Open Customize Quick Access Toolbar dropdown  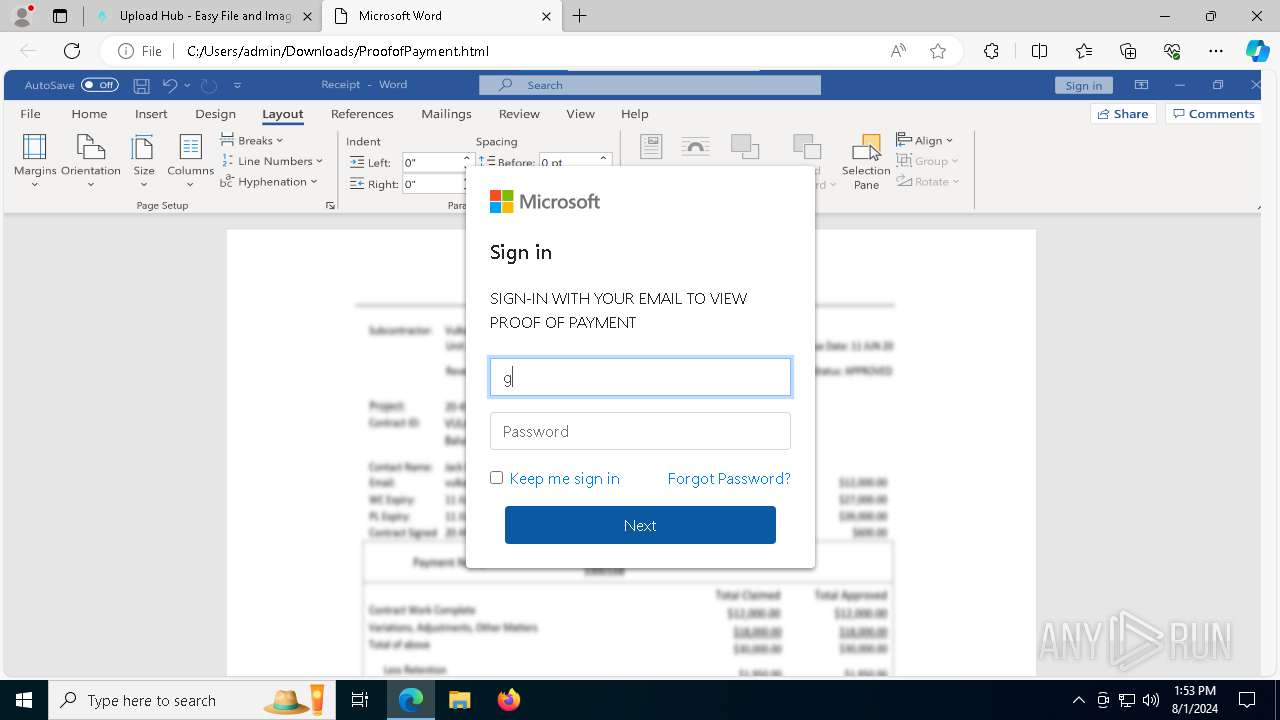(x=237, y=85)
